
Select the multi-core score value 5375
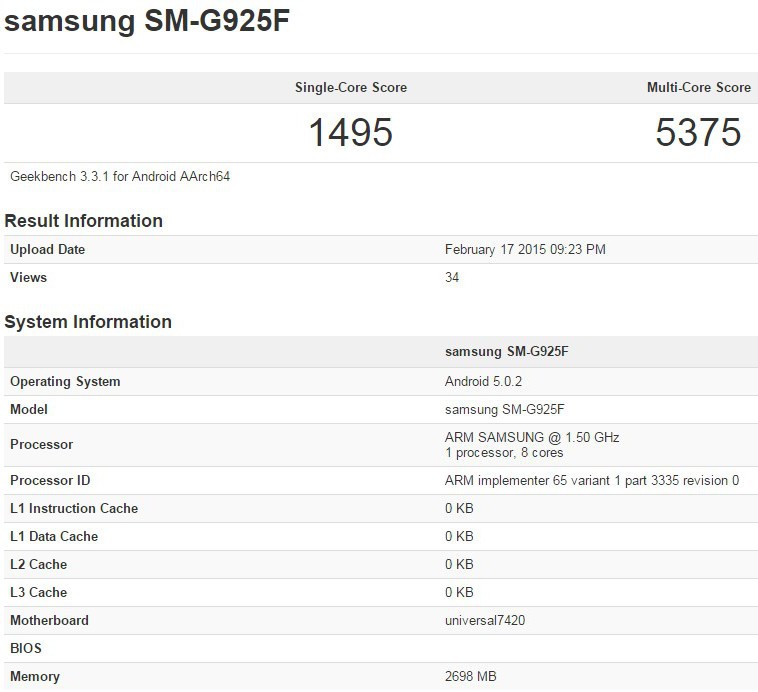click(698, 132)
